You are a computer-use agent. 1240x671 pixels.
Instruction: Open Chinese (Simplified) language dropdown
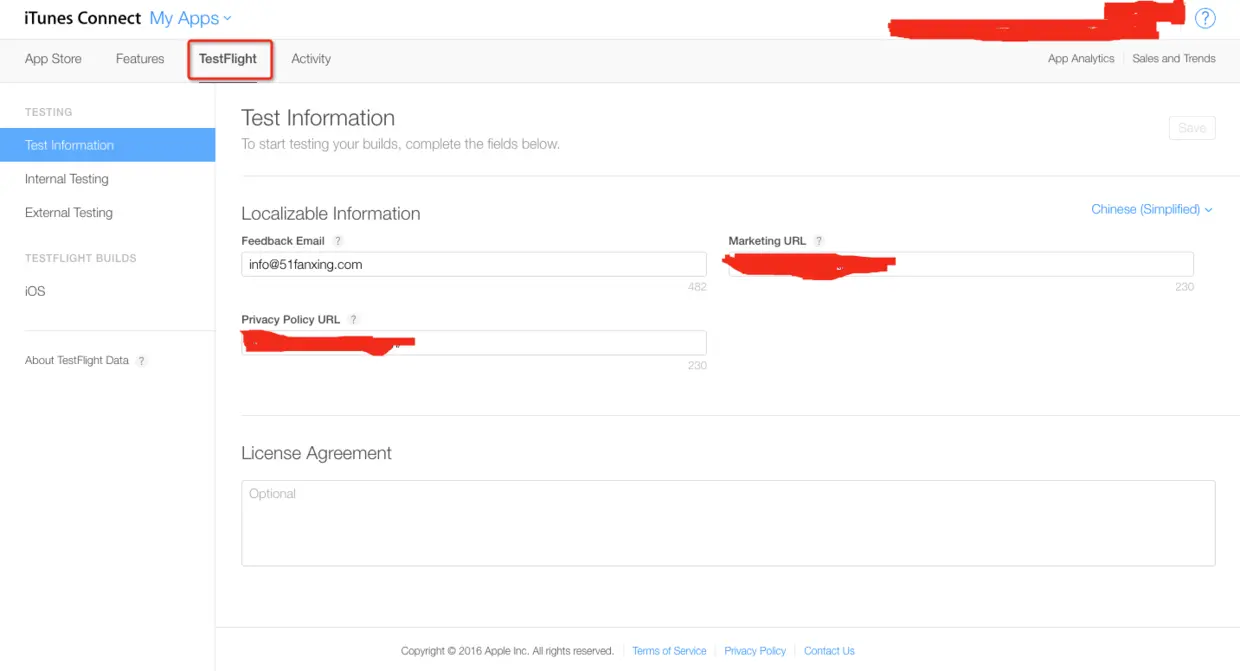coord(1152,209)
